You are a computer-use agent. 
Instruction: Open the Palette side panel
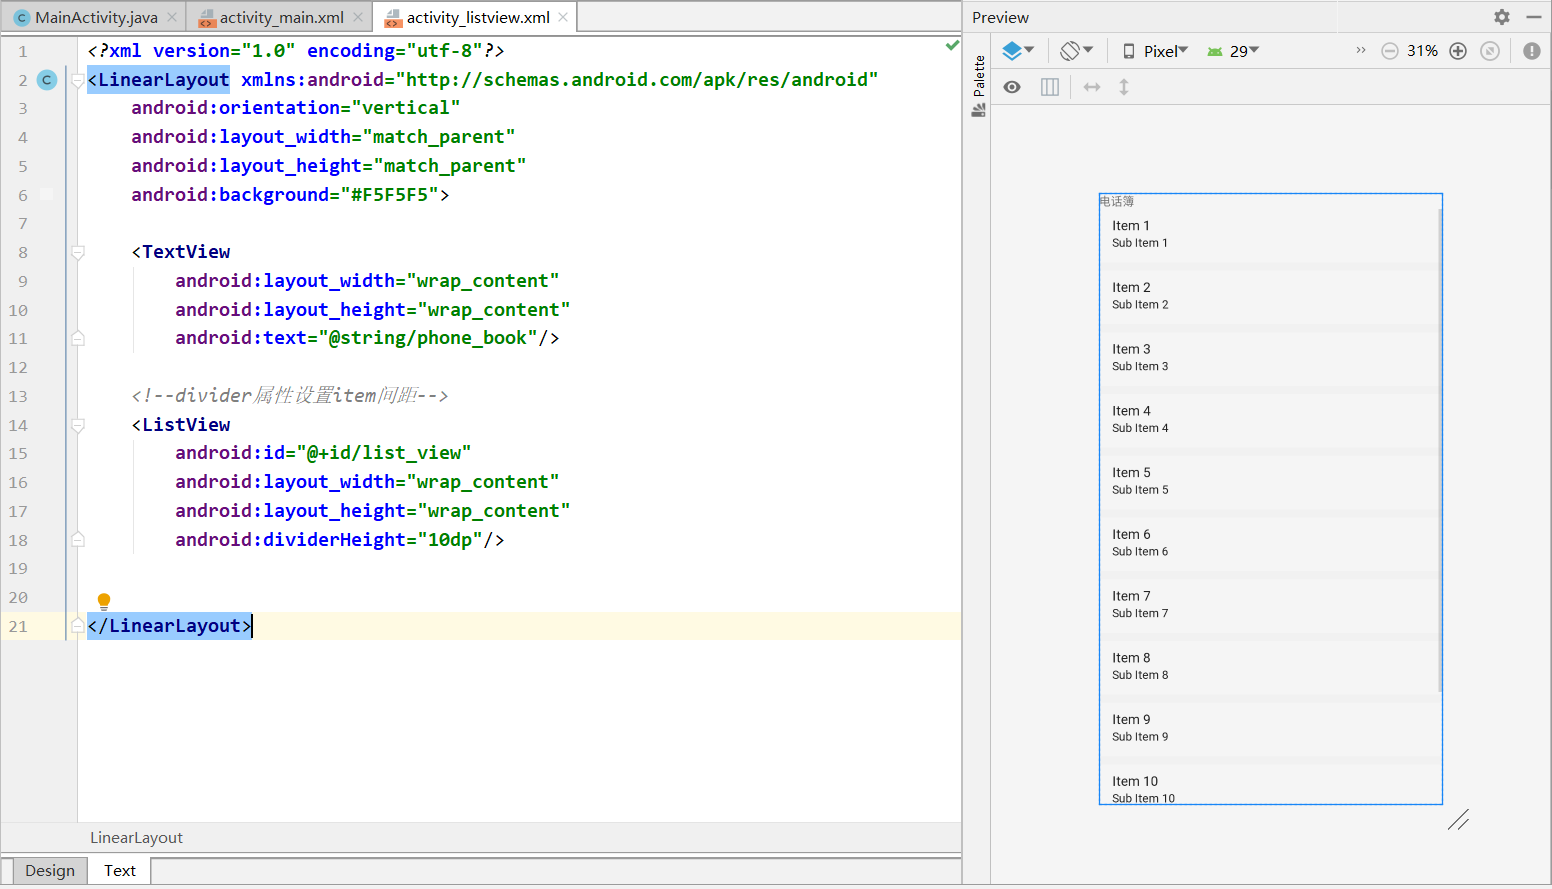pyautogui.click(x=978, y=86)
